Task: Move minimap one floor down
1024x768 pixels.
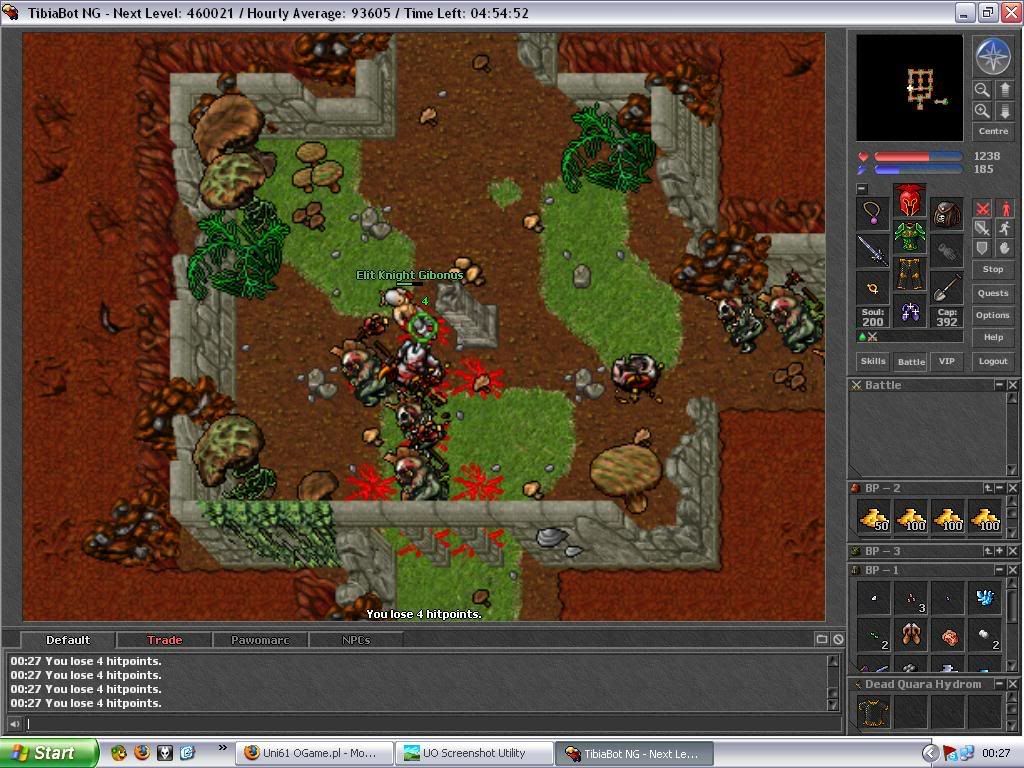Action: 1004,111
